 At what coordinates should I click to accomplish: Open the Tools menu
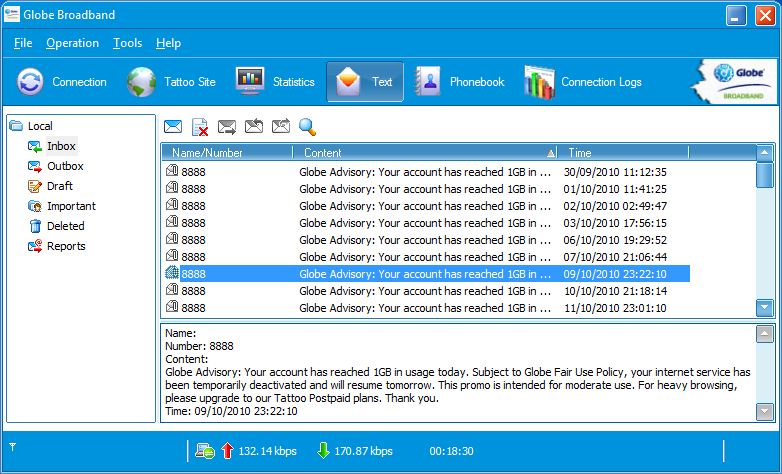[127, 43]
